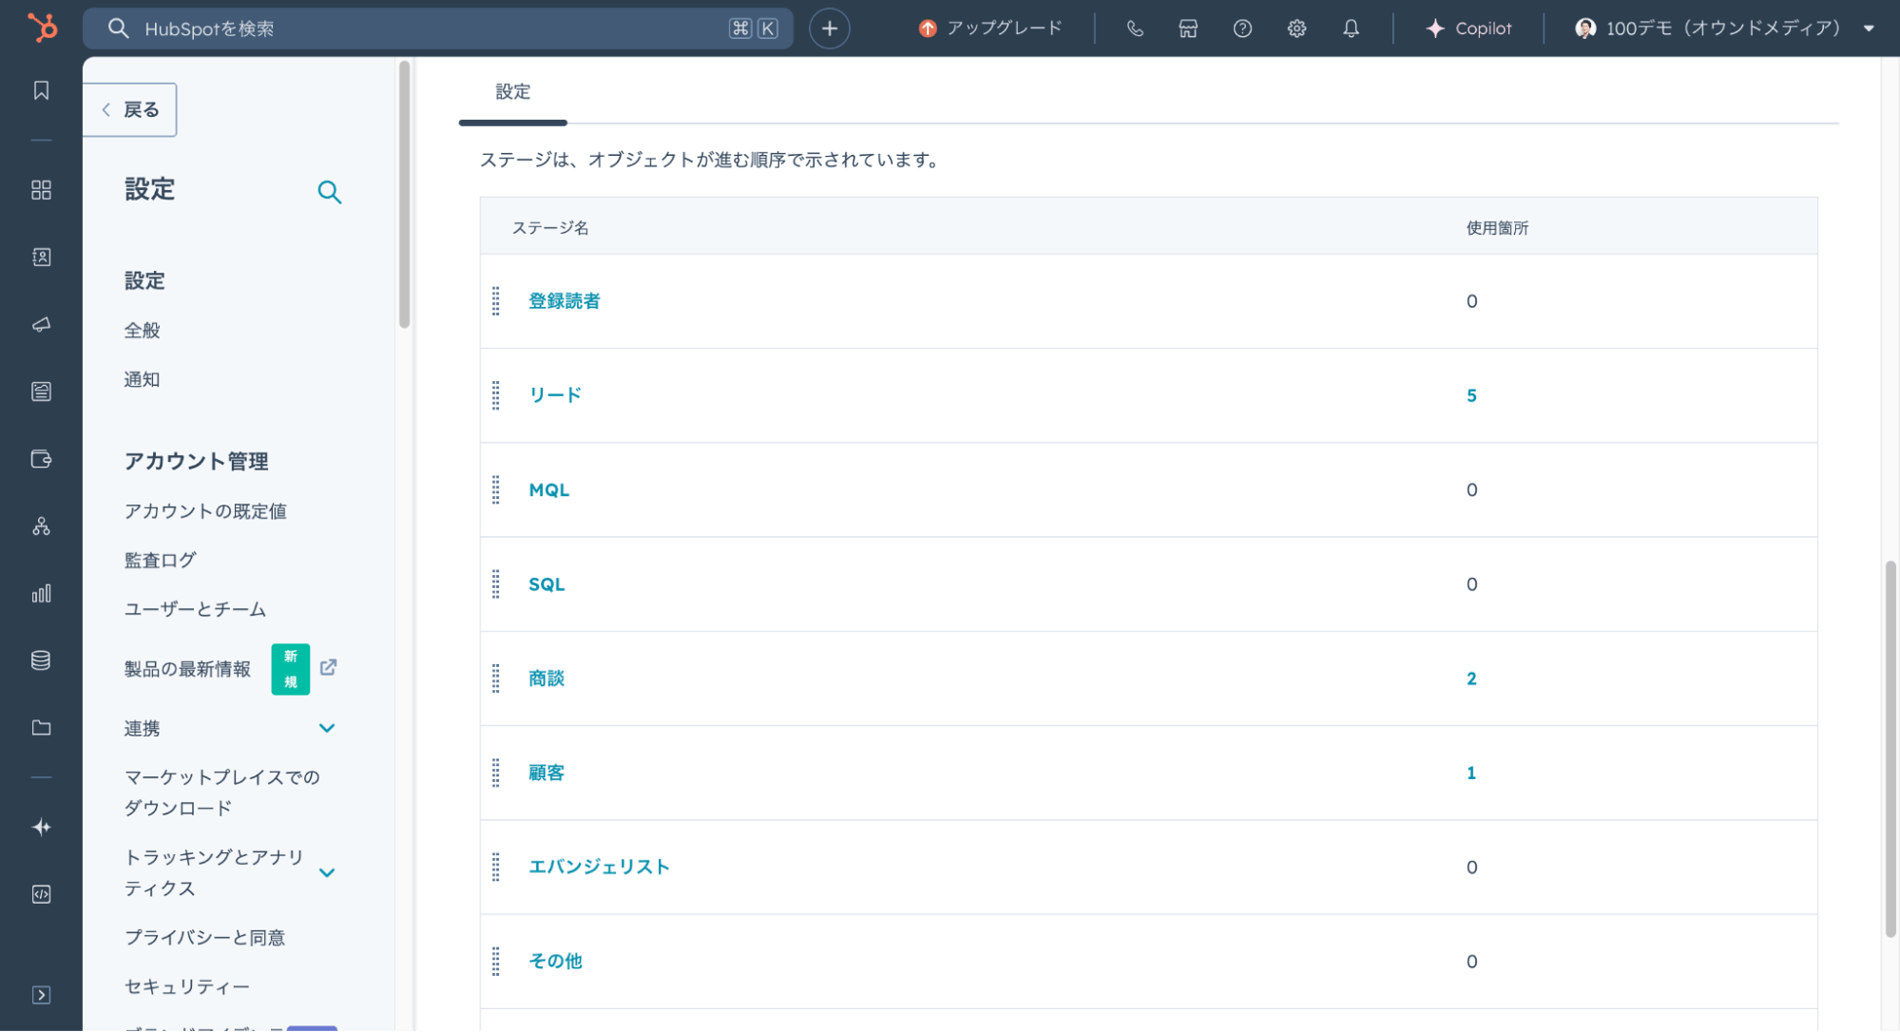This screenshot has height=1032, width=1900.
Task: Click the Bookmarks icon at sidebar top
Action: click(41, 89)
